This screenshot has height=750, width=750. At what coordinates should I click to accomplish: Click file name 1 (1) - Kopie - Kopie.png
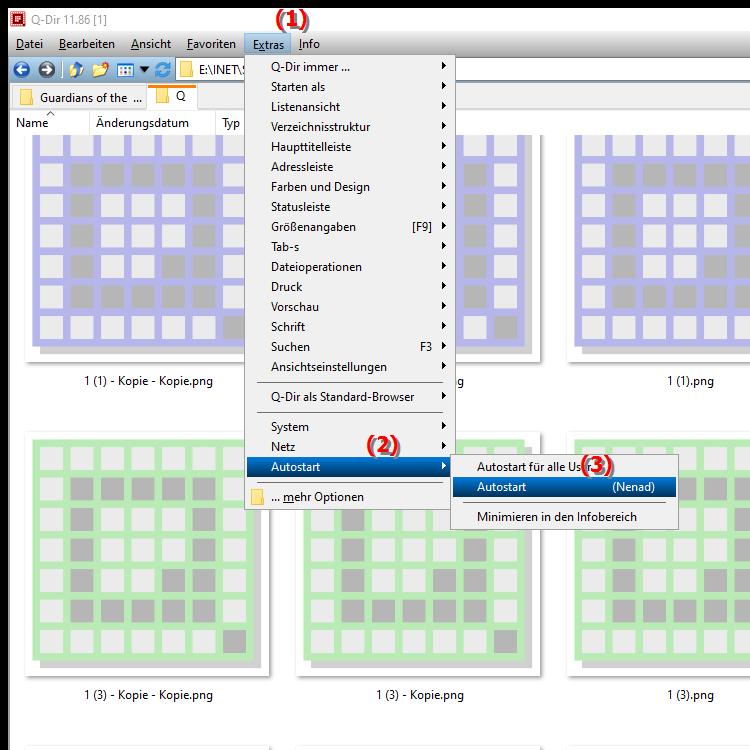pyautogui.click(x=148, y=381)
